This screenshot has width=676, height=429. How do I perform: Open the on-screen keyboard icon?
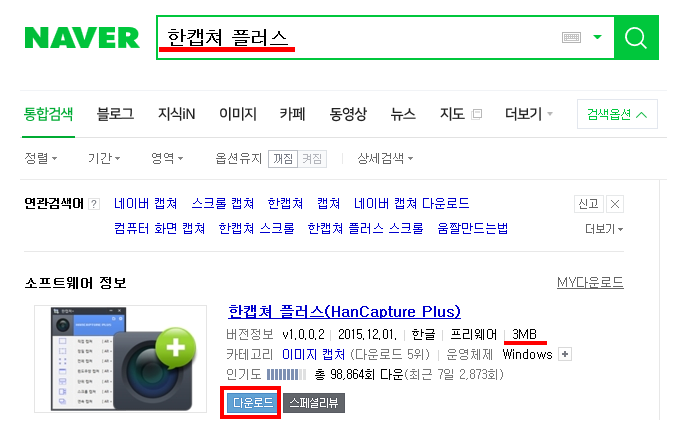[x=571, y=38]
